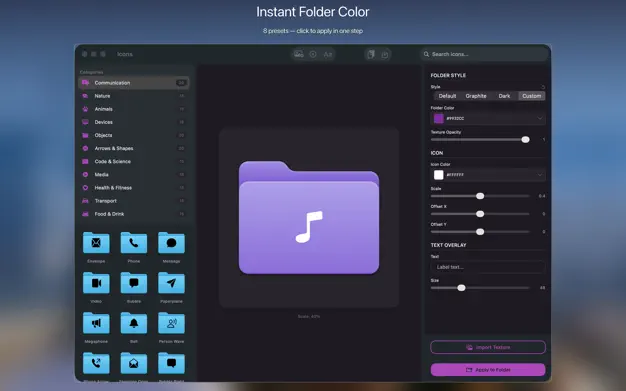Select the Phone folder icon

tap(134, 242)
